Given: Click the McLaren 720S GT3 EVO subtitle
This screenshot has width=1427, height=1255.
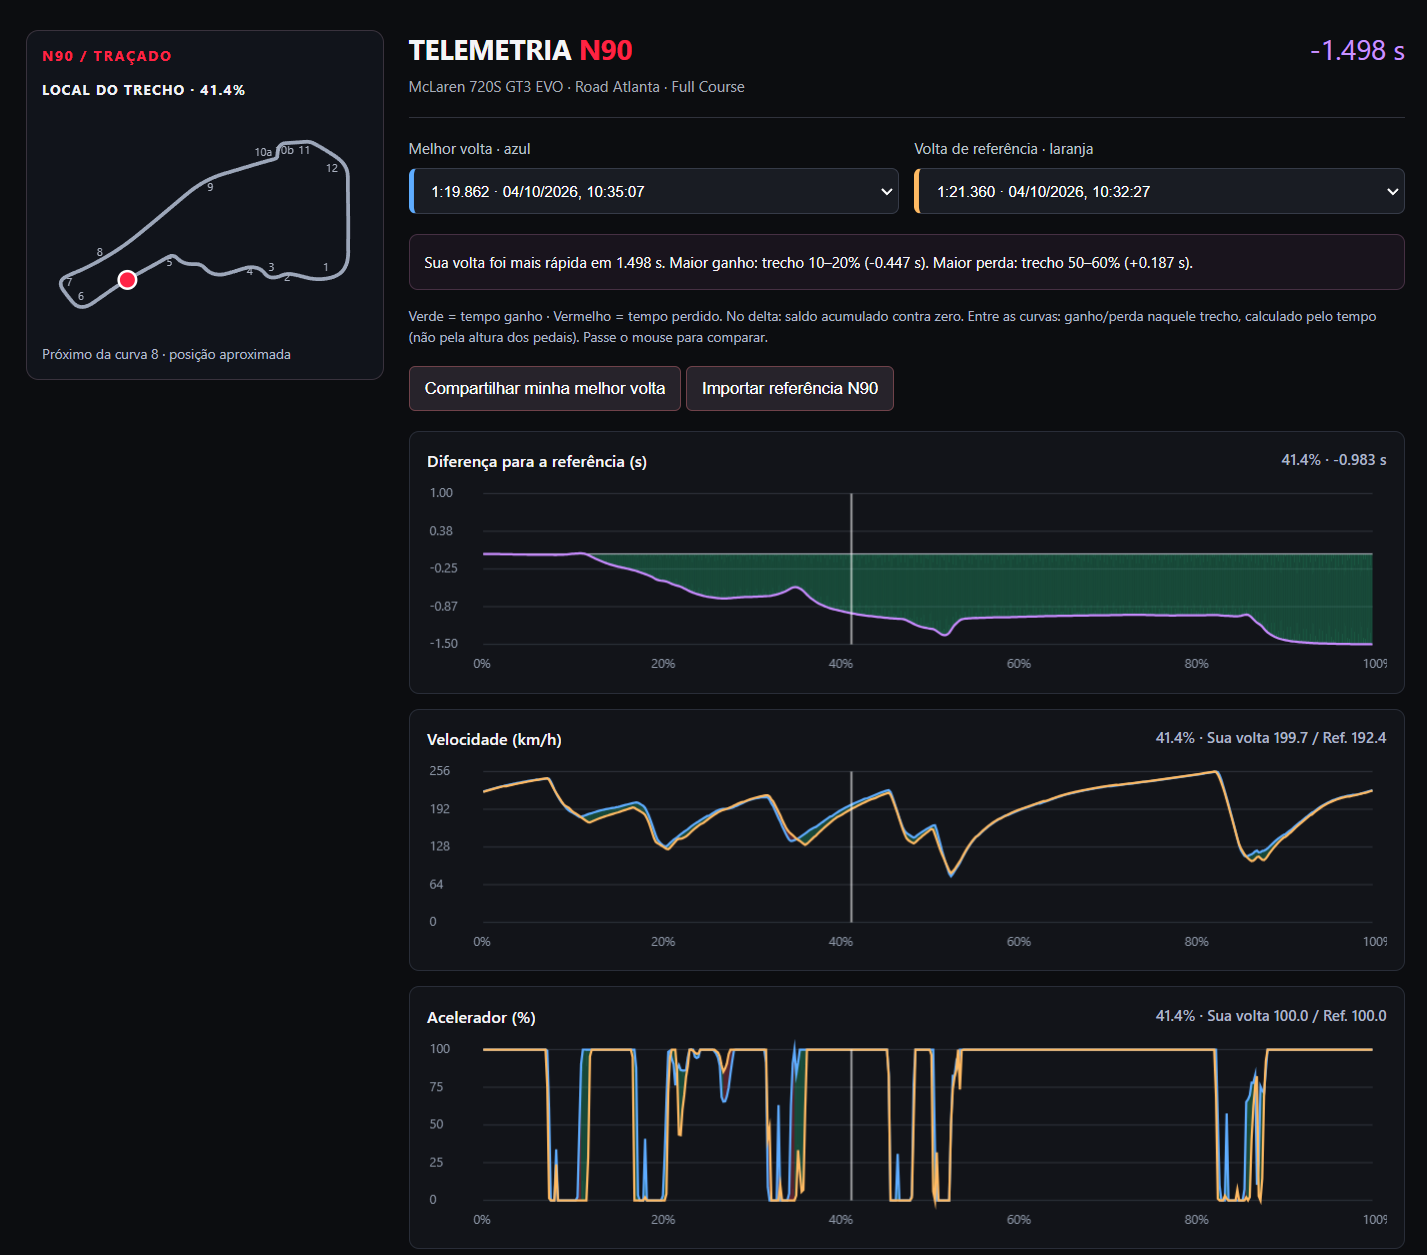Looking at the screenshot, I should click(576, 87).
